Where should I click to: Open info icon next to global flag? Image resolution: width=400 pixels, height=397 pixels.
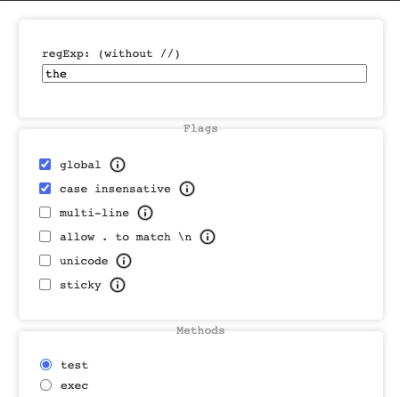pyautogui.click(x=117, y=165)
